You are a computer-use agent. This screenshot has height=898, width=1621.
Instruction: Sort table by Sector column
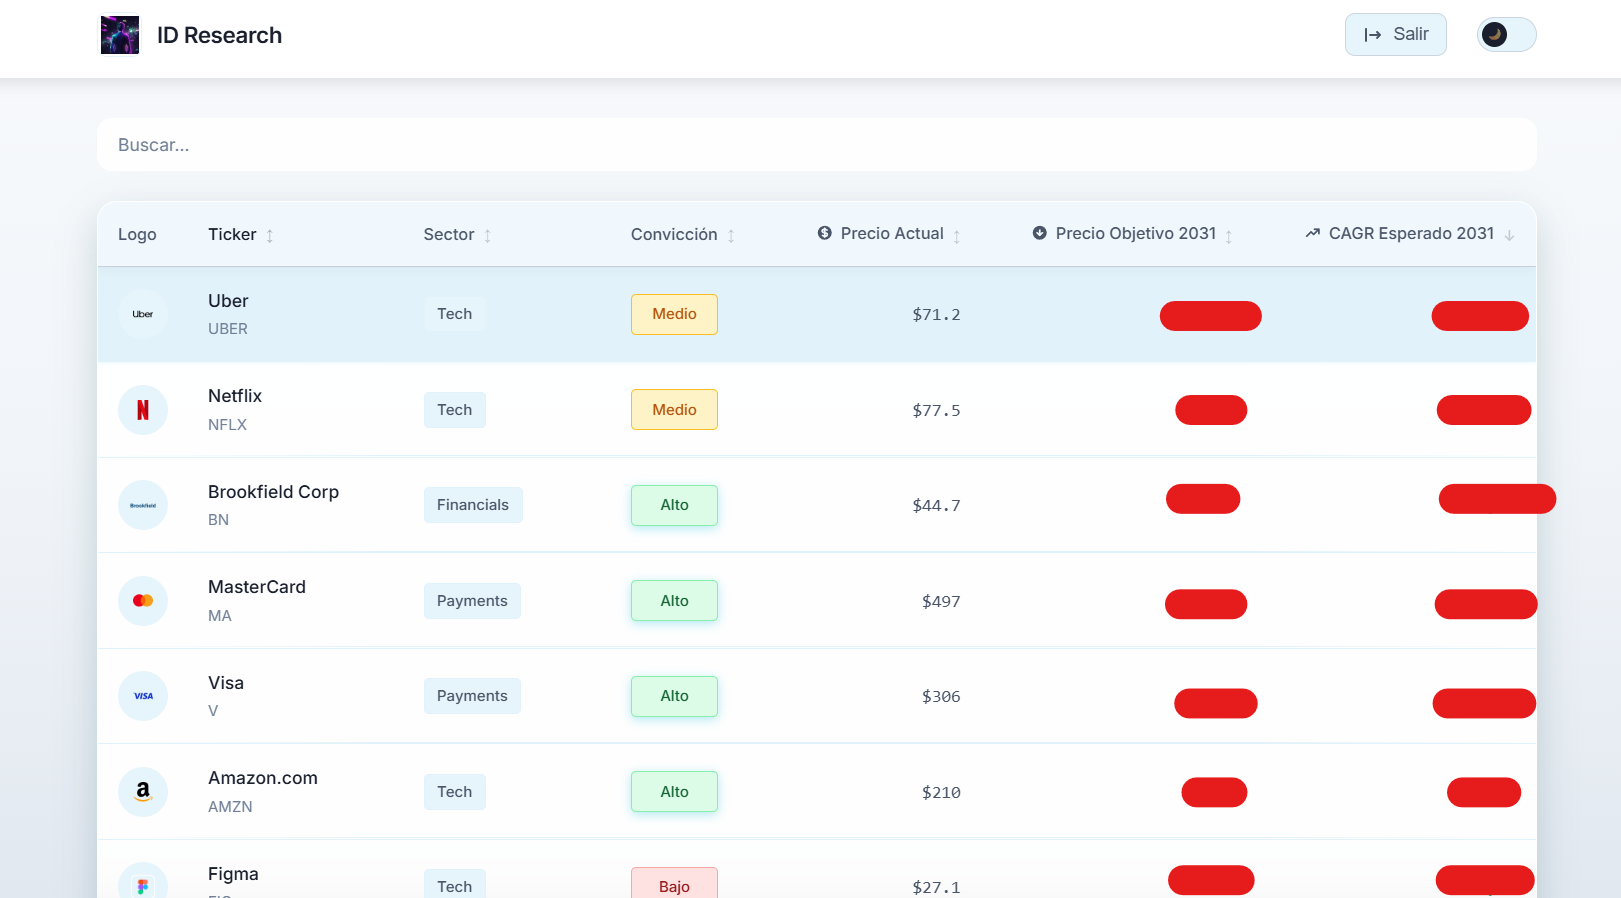457,234
